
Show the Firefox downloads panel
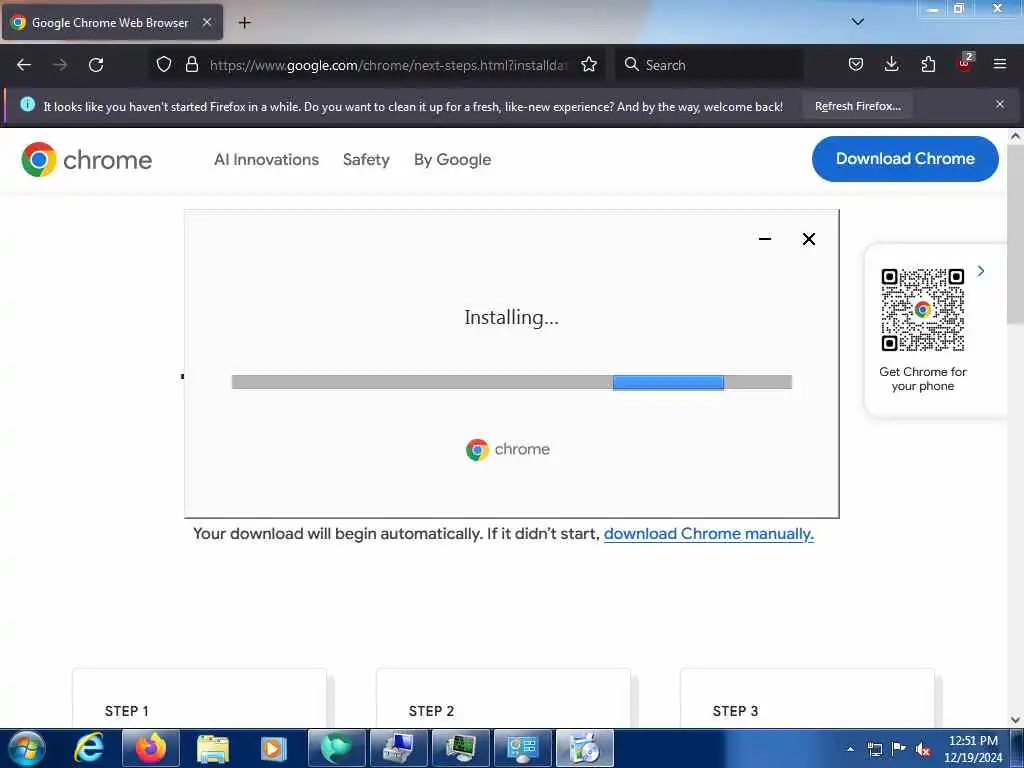point(891,65)
